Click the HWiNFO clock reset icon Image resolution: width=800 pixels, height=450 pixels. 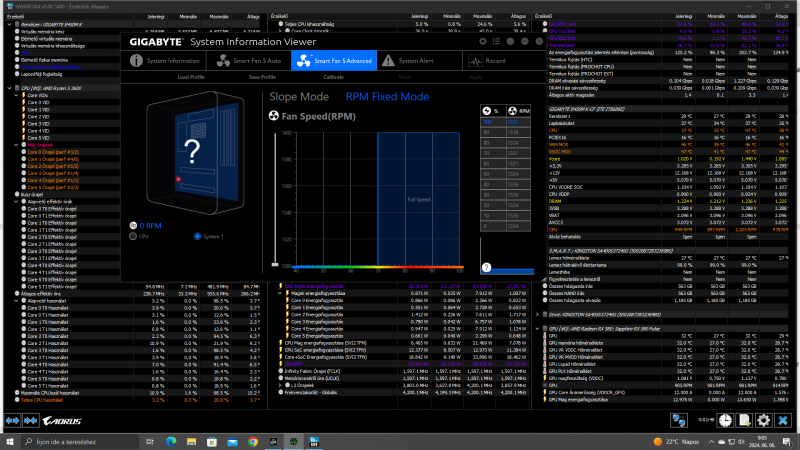725,420
